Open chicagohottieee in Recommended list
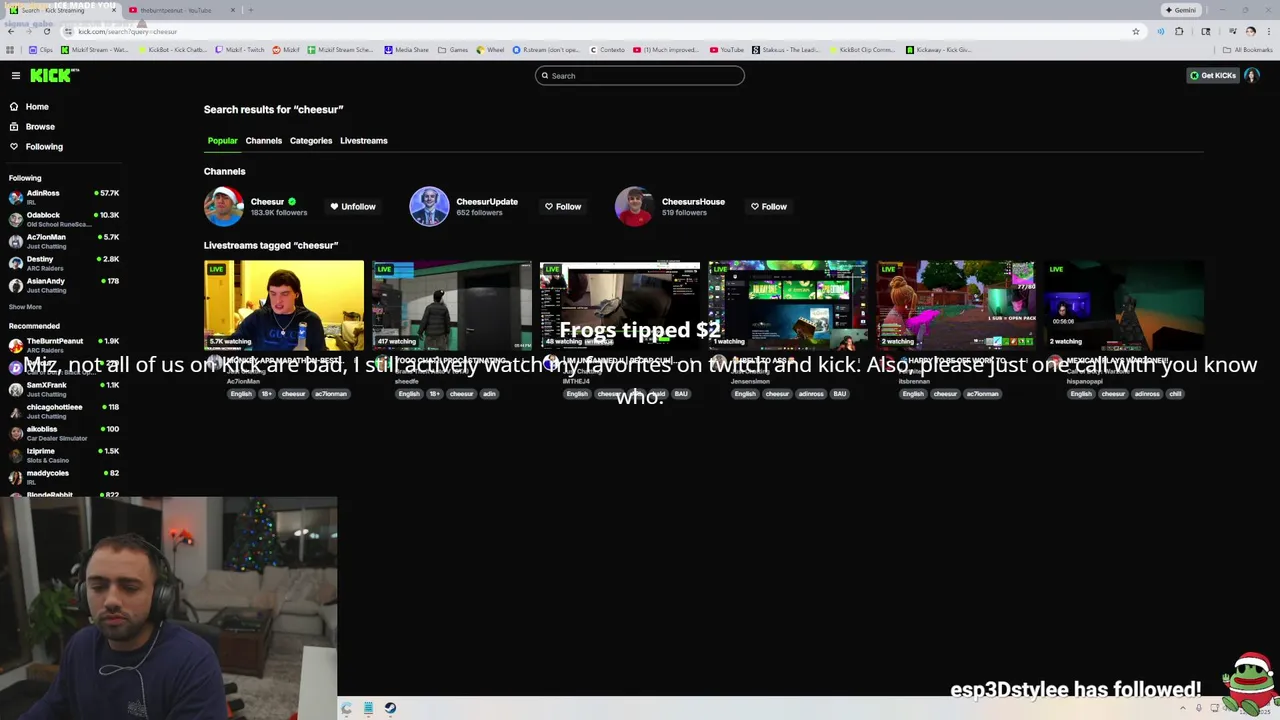 pos(64,411)
